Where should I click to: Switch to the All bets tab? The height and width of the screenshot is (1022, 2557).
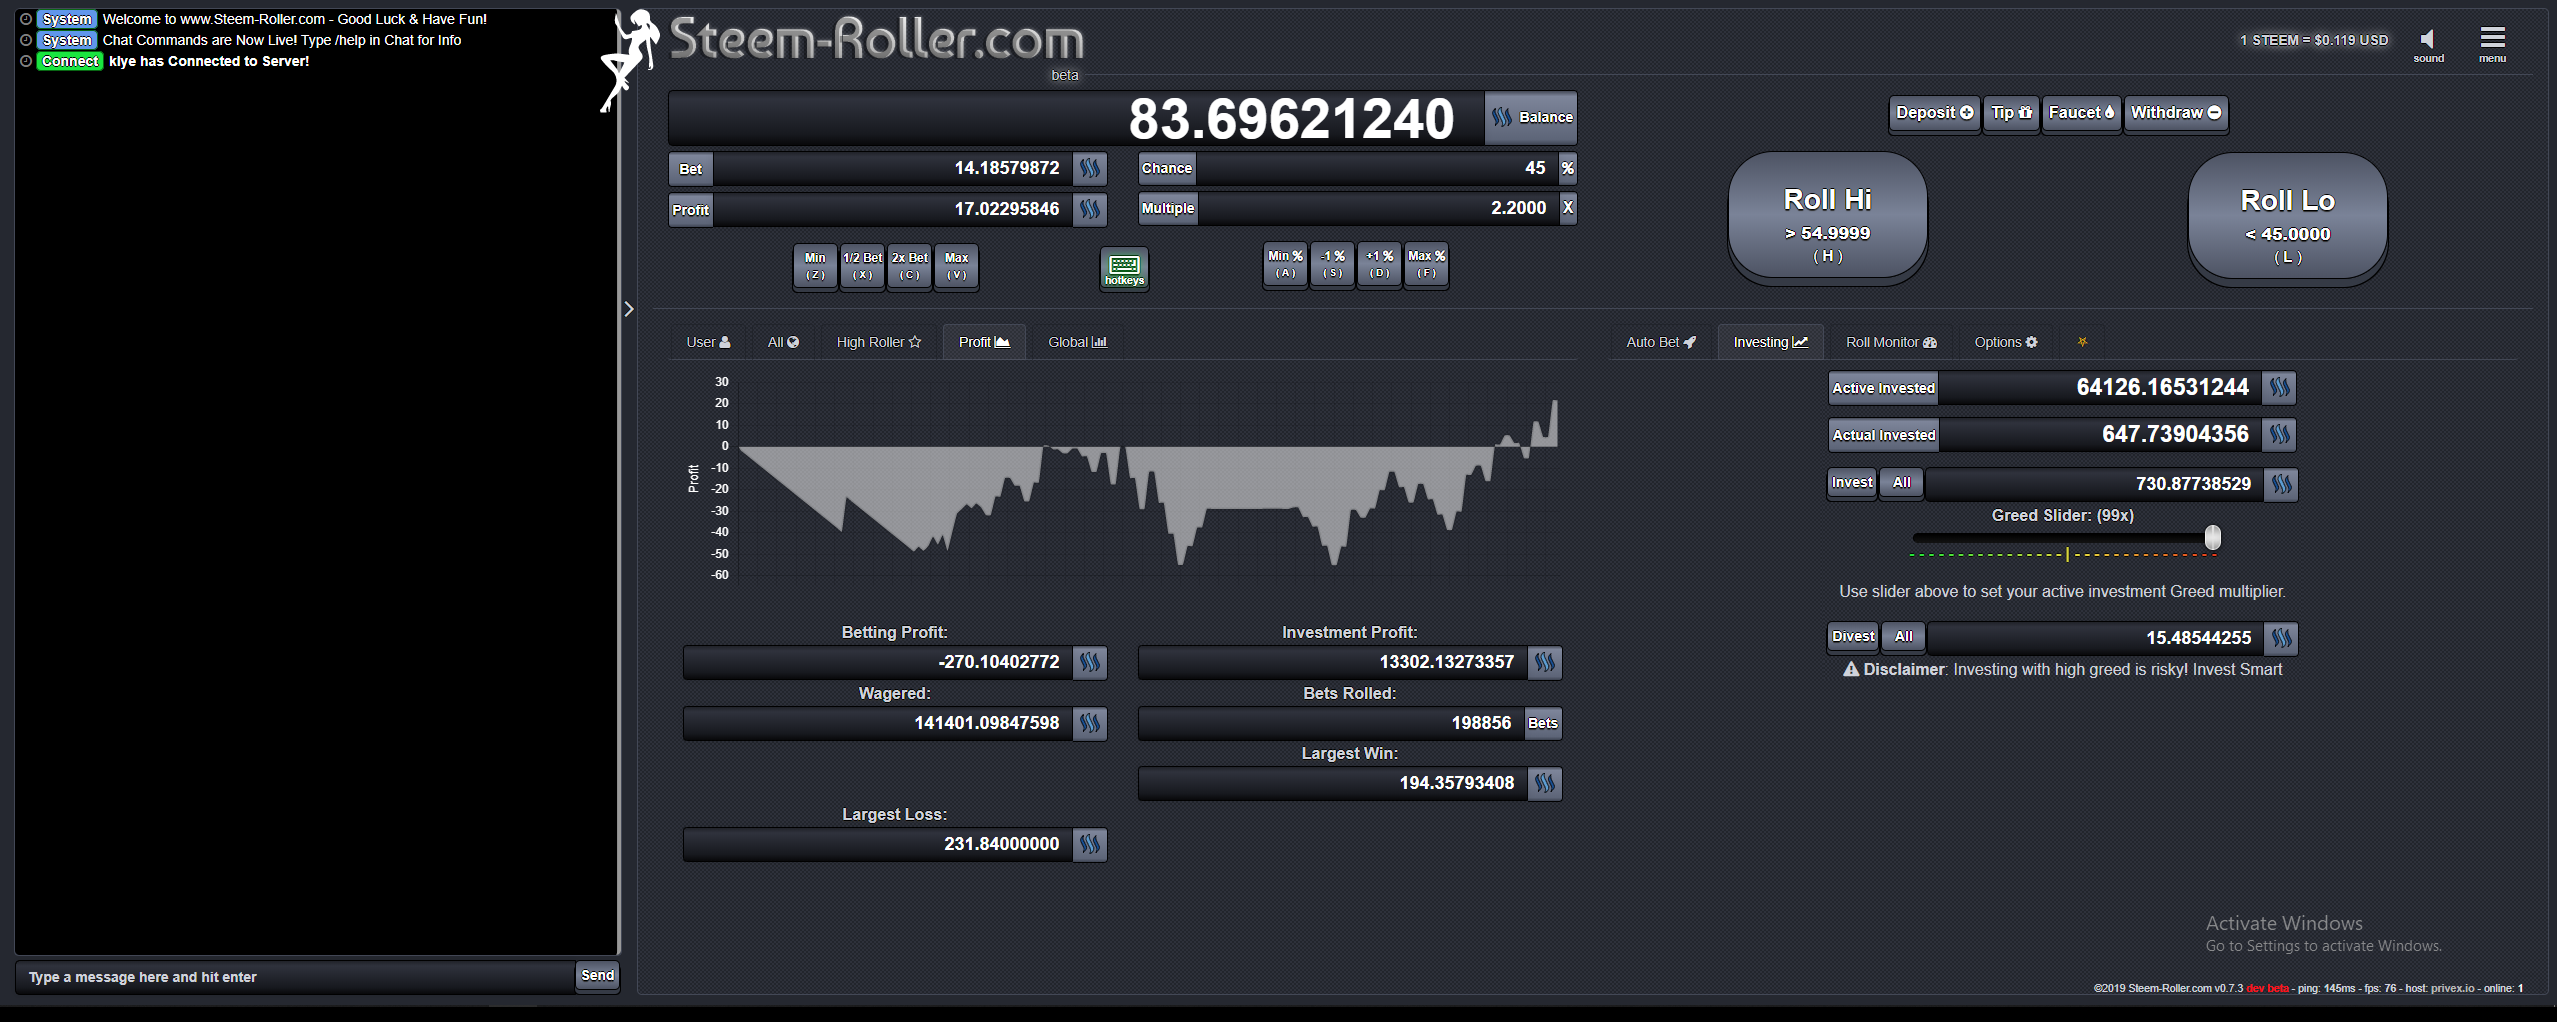[x=783, y=342]
